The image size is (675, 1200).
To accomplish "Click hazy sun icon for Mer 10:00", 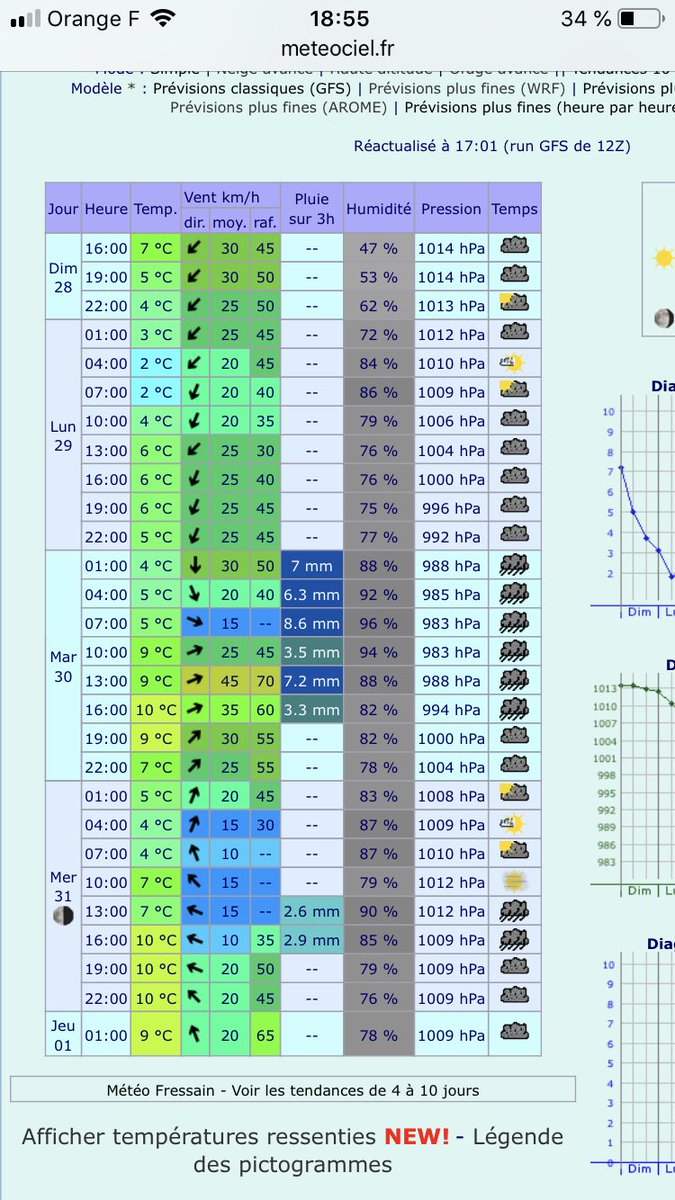I will point(514,882).
